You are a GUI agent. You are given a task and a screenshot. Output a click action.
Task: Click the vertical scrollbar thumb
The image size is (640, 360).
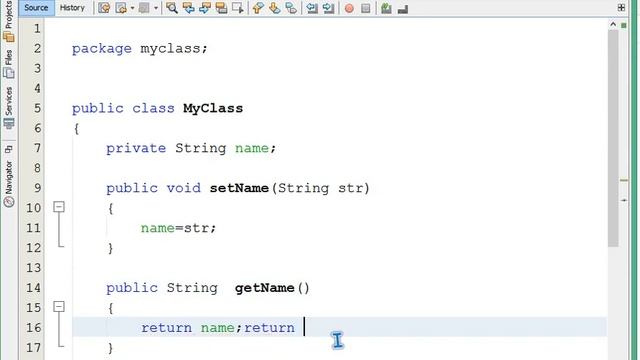point(613,138)
